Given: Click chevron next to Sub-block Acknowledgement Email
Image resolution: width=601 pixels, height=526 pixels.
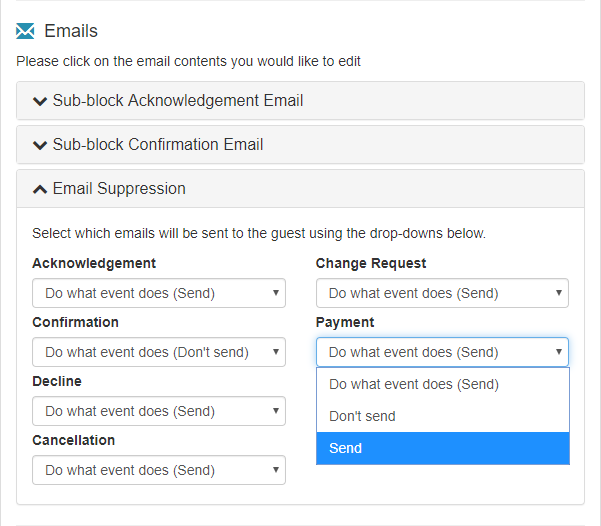Looking at the screenshot, I should tap(40, 101).
